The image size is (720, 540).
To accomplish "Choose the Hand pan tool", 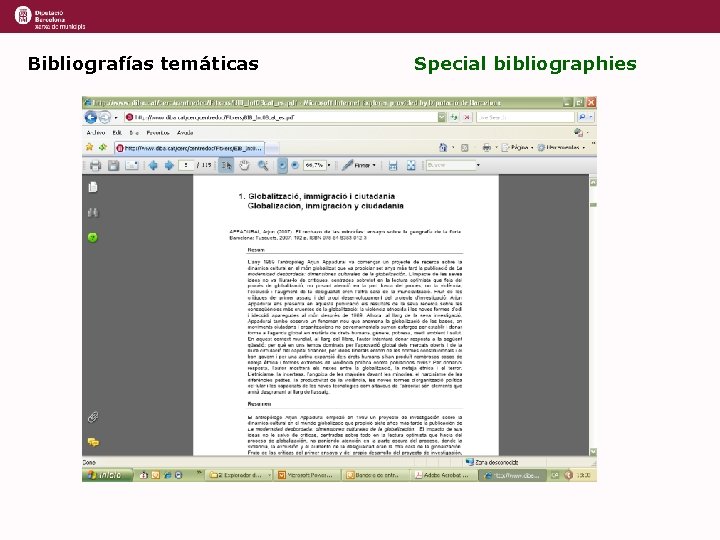I will coord(244,165).
